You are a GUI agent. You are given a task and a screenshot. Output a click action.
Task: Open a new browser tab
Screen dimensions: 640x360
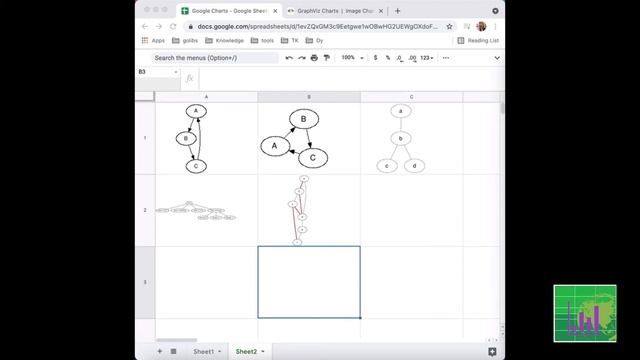(x=398, y=11)
